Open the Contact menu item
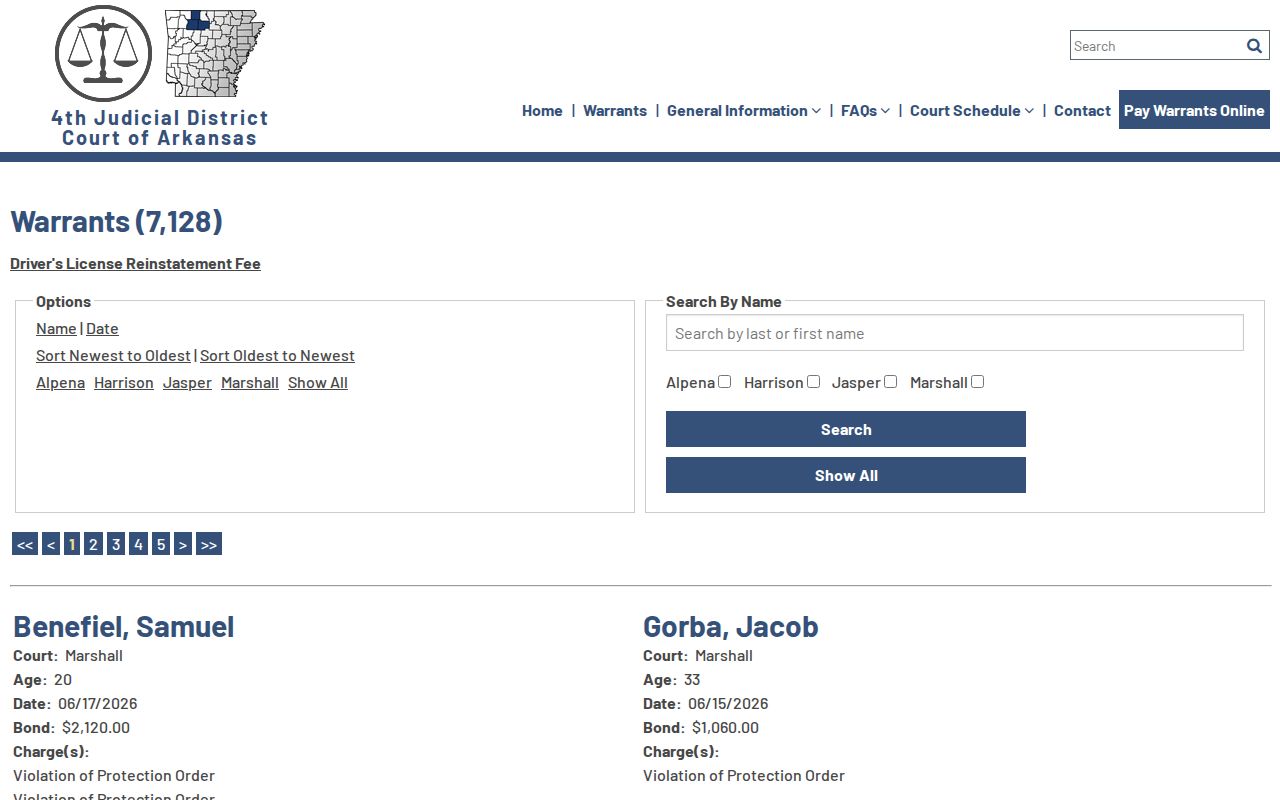This screenshot has height=800, width=1280. click(x=1082, y=111)
